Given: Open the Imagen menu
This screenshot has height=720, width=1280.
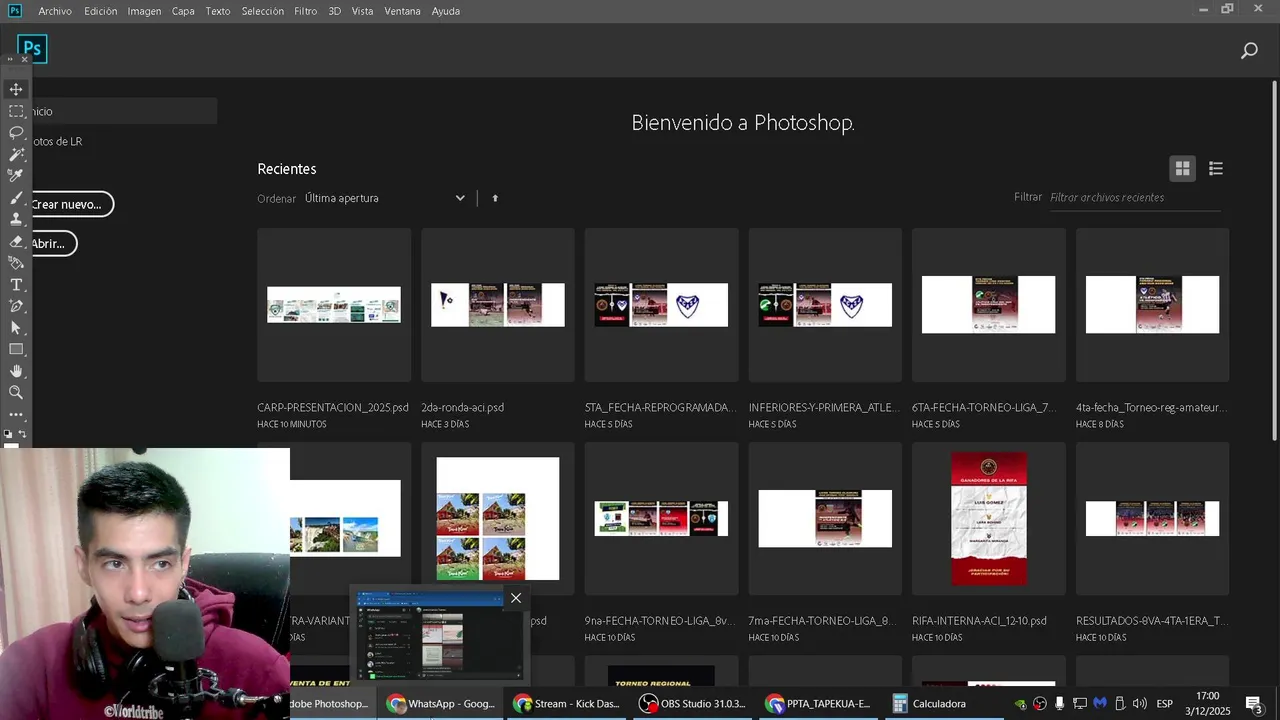Looking at the screenshot, I should [x=144, y=11].
